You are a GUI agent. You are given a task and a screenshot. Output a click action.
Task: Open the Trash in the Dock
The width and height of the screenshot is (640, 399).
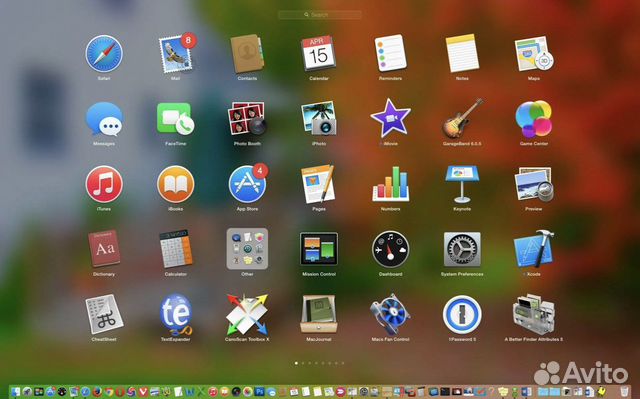(624, 392)
